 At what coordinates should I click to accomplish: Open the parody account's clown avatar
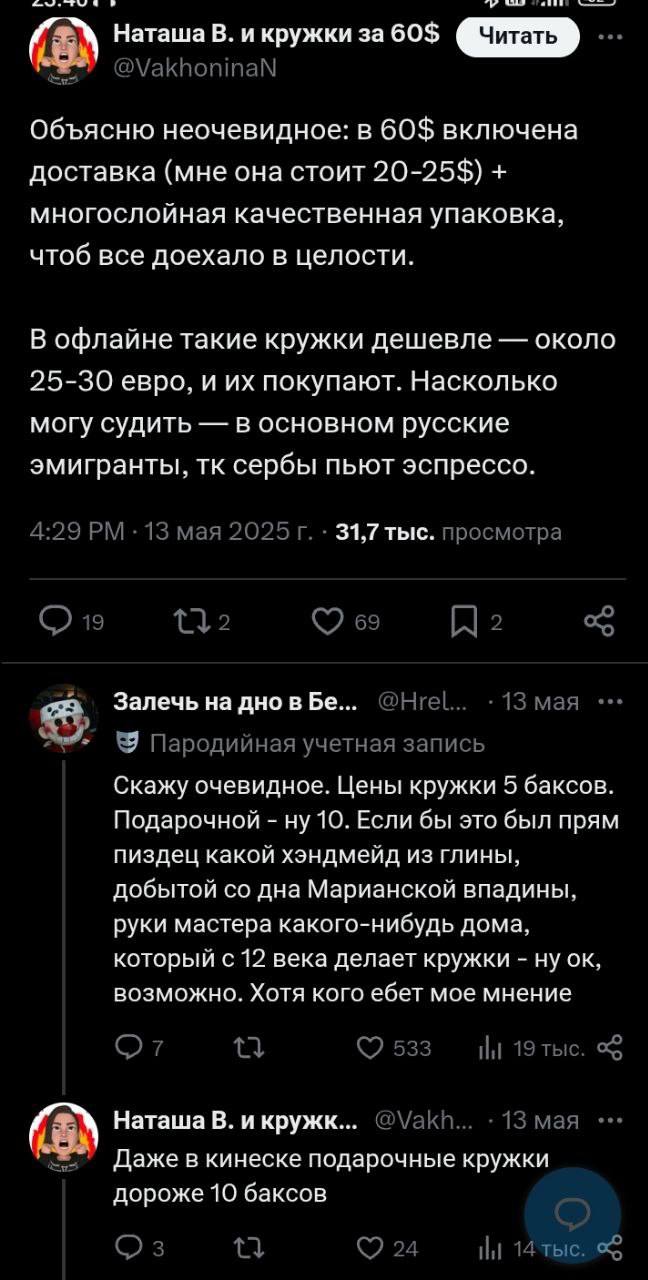pyautogui.click(x=62, y=718)
